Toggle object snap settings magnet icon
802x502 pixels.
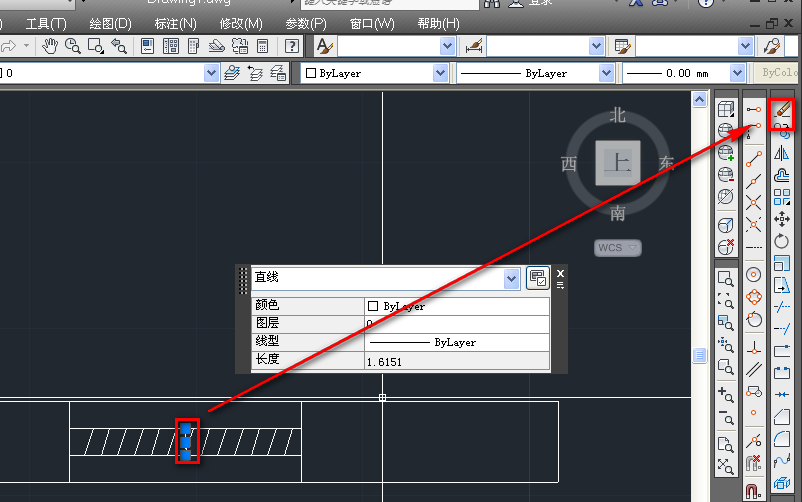click(x=754, y=490)
